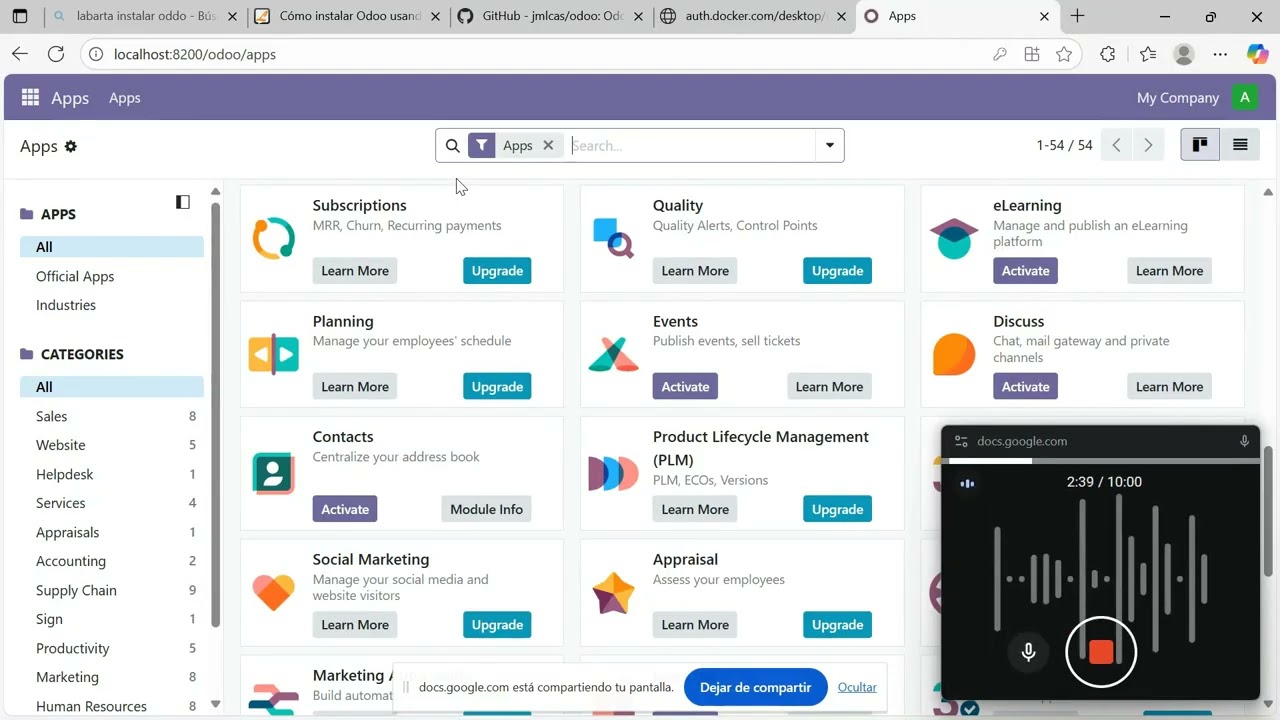The height and width of the screenshot is (720, 1280).
Task: Click Upgrade on Planning card
Action: click(497, 387)
